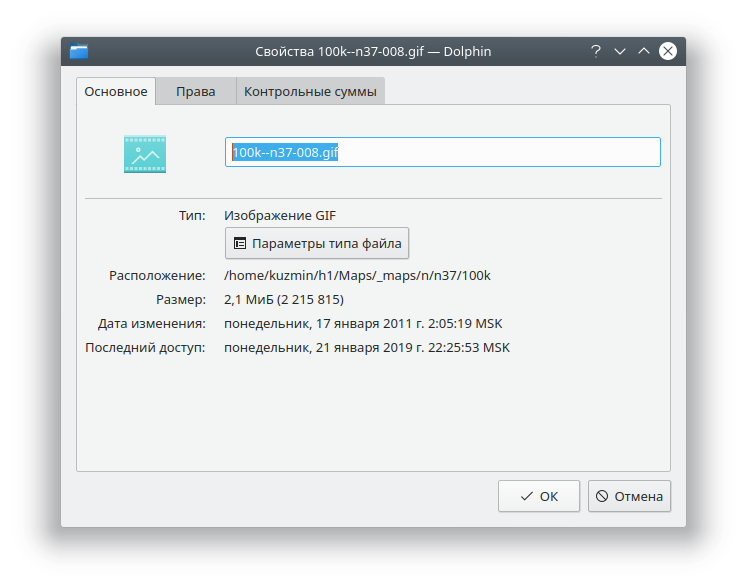Minimize the properties dialog window
The height and width of the screenshot is (588, 747).
click(x=620, y=51)
